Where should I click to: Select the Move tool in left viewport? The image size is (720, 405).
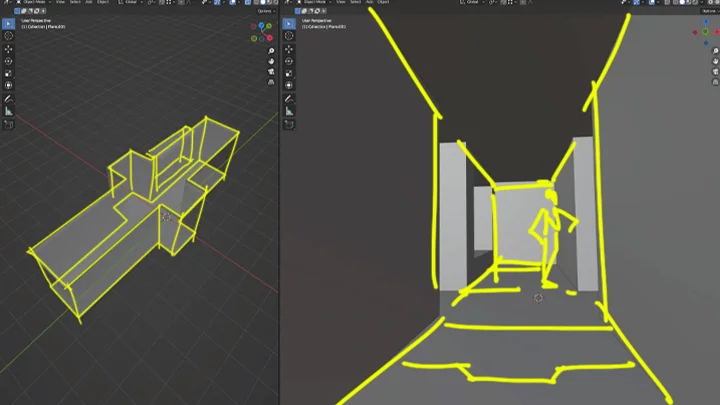tap(8, 50)
